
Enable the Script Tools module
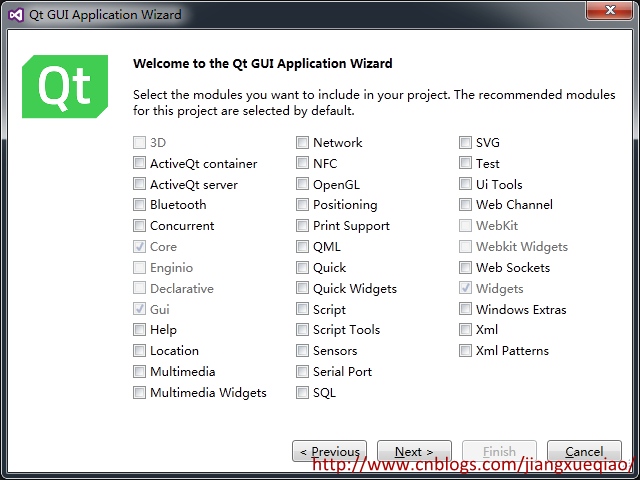pos(302,329)
